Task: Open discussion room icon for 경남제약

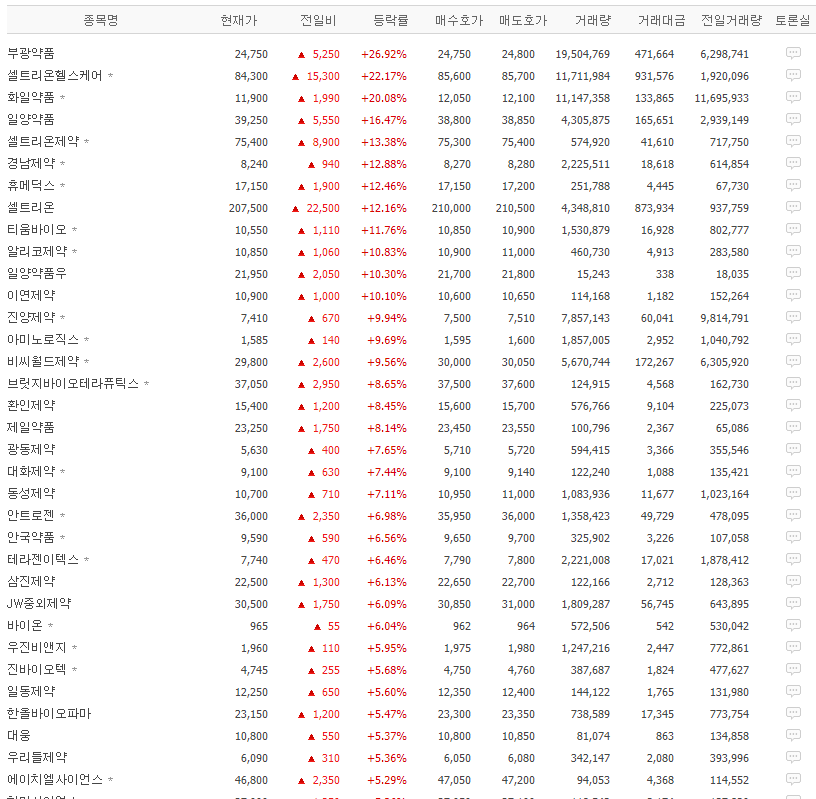Action: (793, 163)
